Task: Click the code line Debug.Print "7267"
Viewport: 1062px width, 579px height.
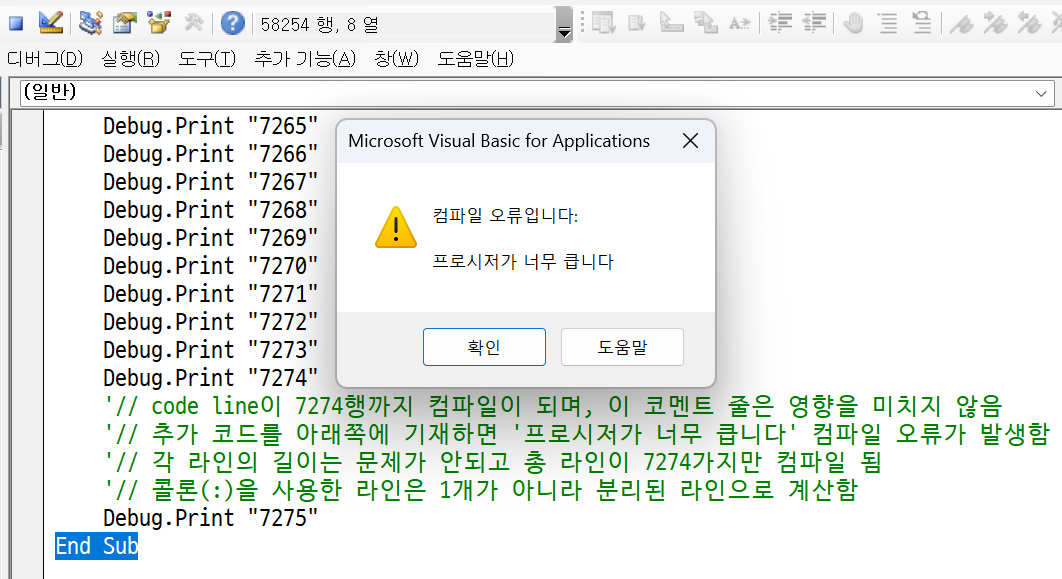Action: [x=211, y=182]
